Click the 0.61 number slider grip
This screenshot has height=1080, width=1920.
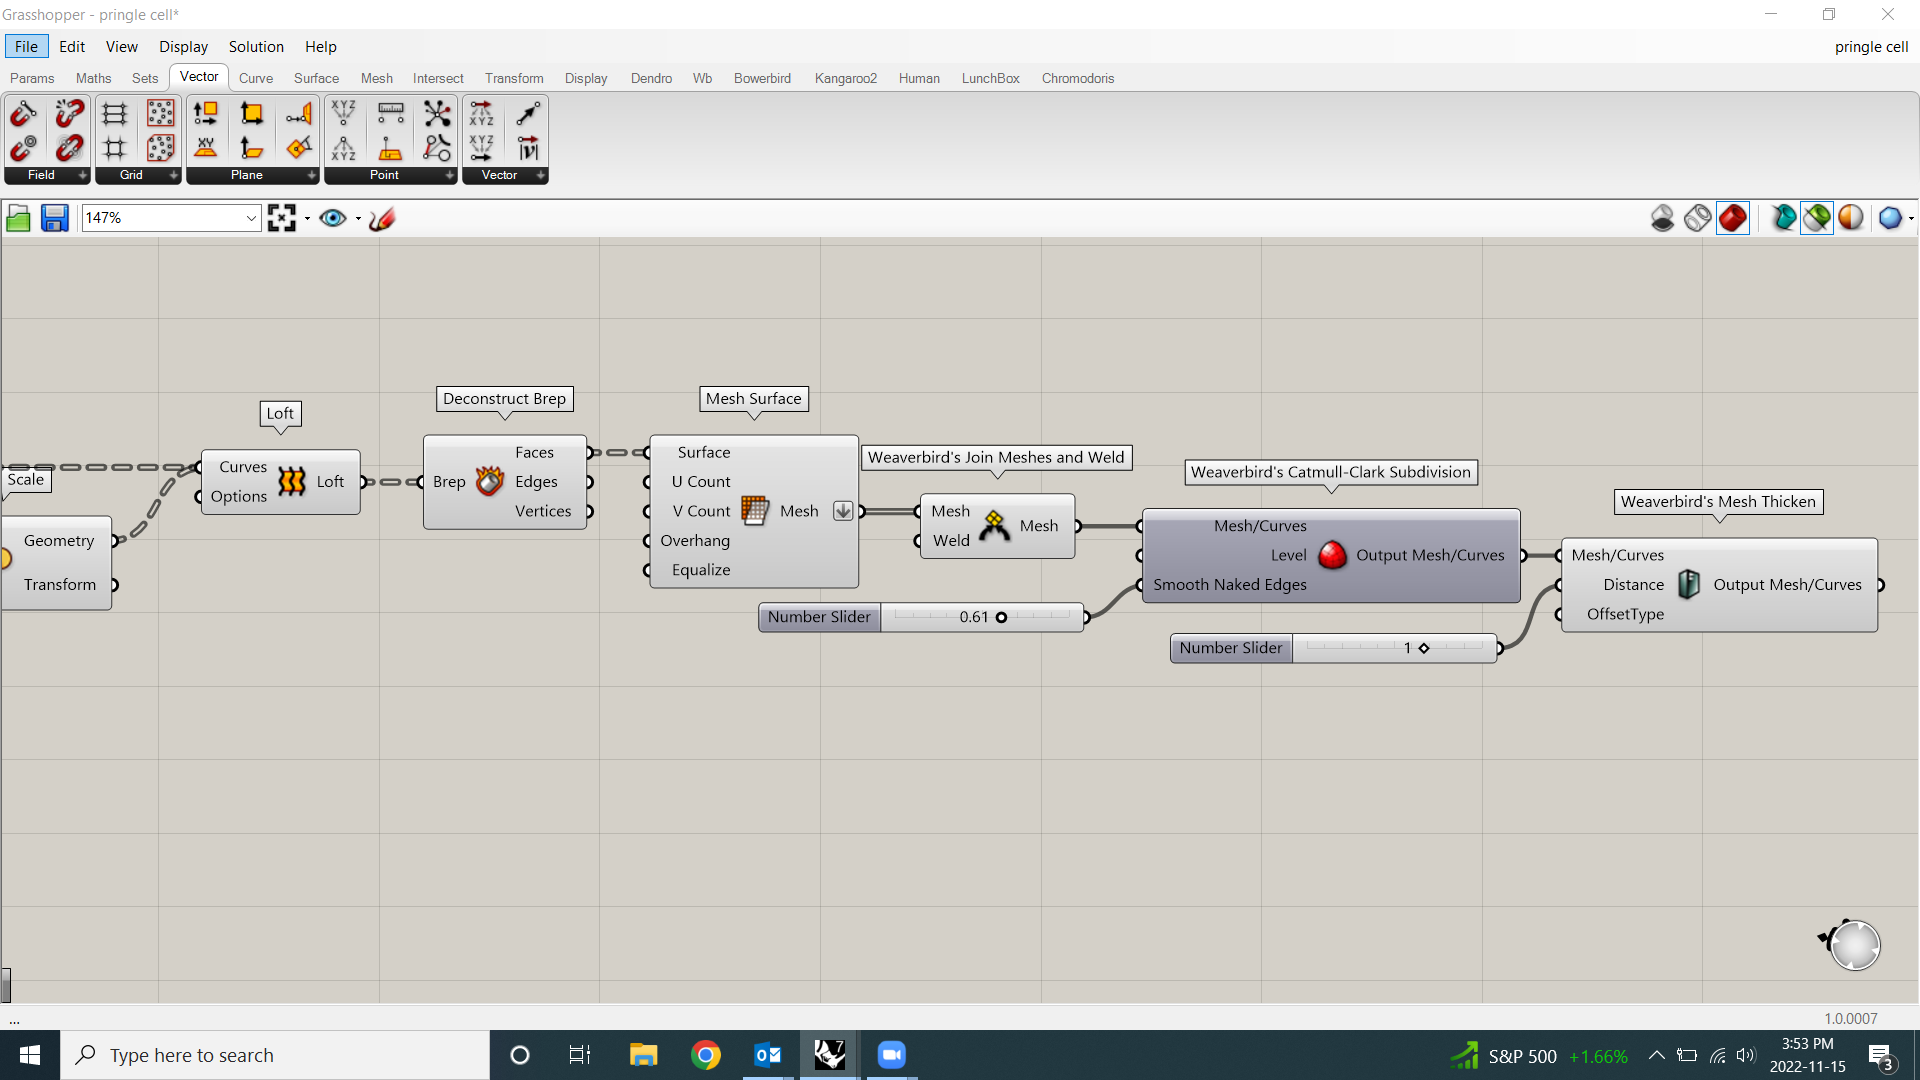pos(1001,617)
